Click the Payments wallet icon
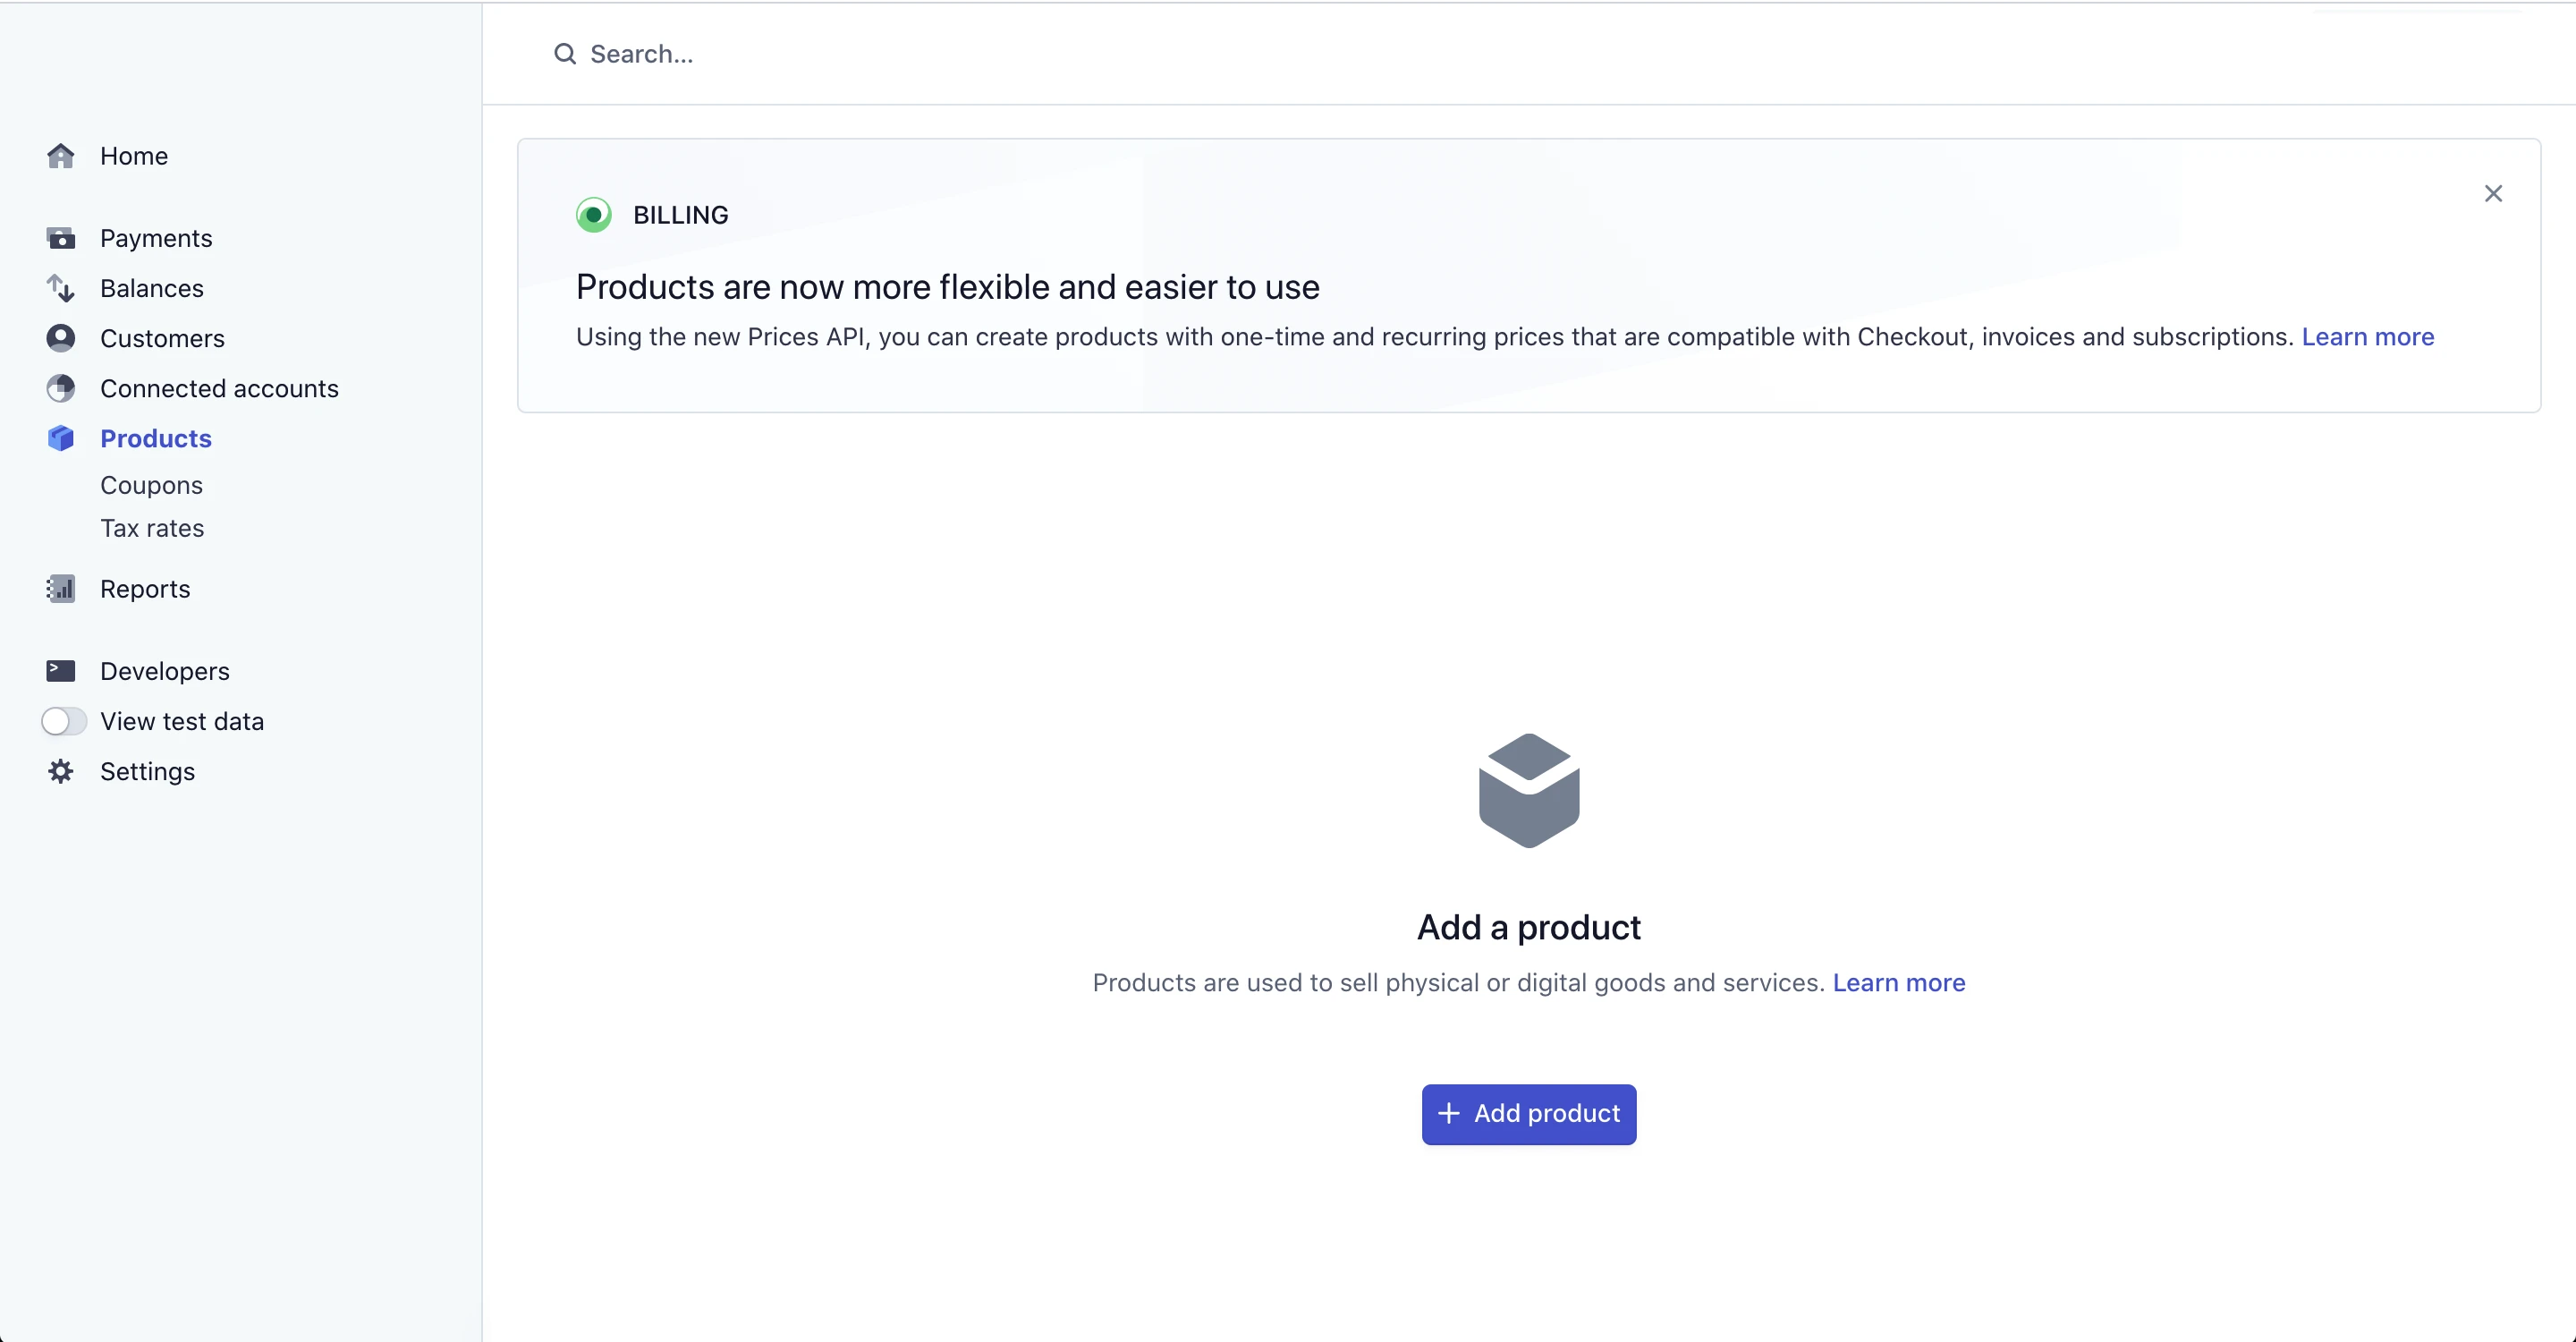This screenshot has height=1342, width=2576. pos(61,238)
